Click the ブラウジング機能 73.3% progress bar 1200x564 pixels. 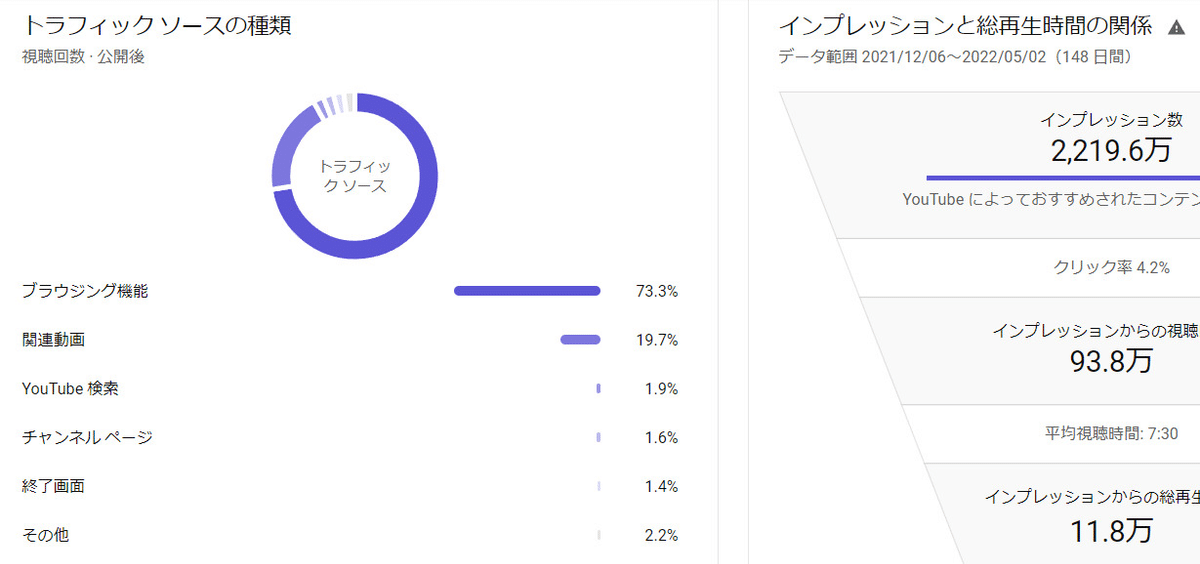point(527,291)
